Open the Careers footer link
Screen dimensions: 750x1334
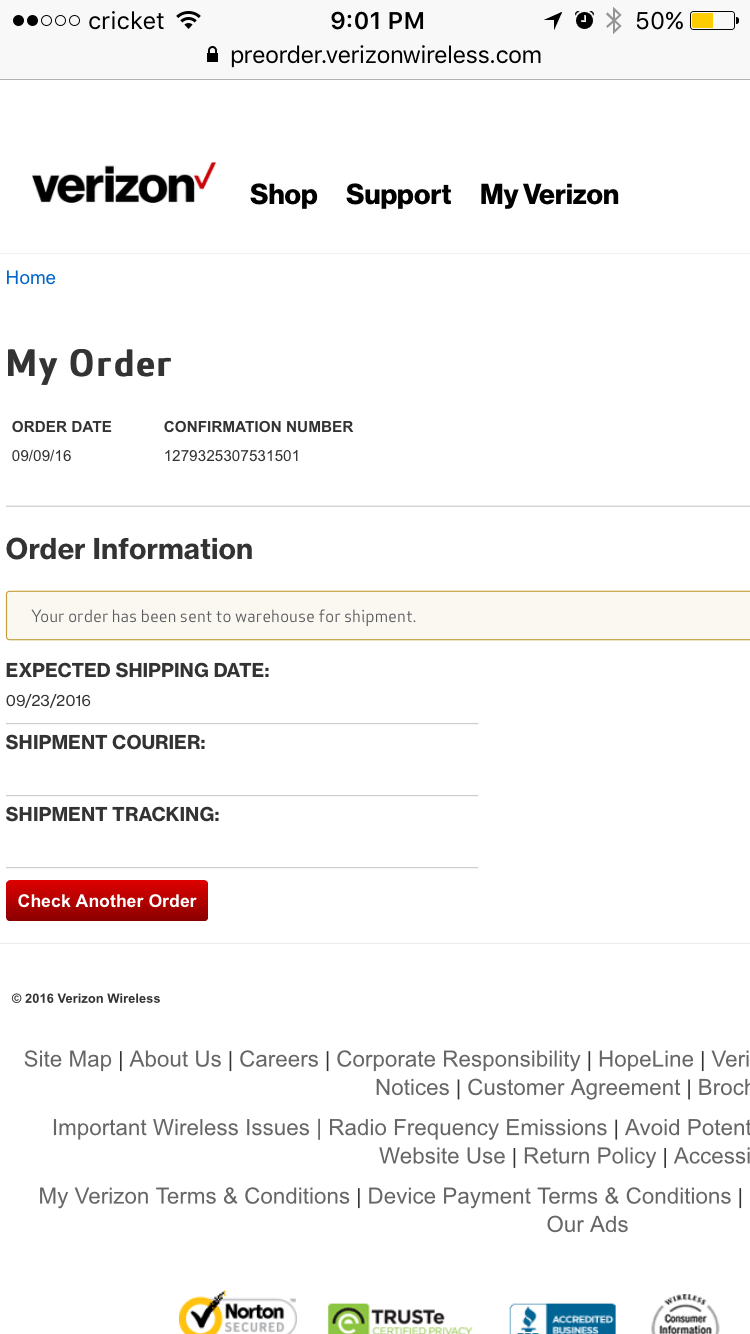click(x=279, y=1059)
